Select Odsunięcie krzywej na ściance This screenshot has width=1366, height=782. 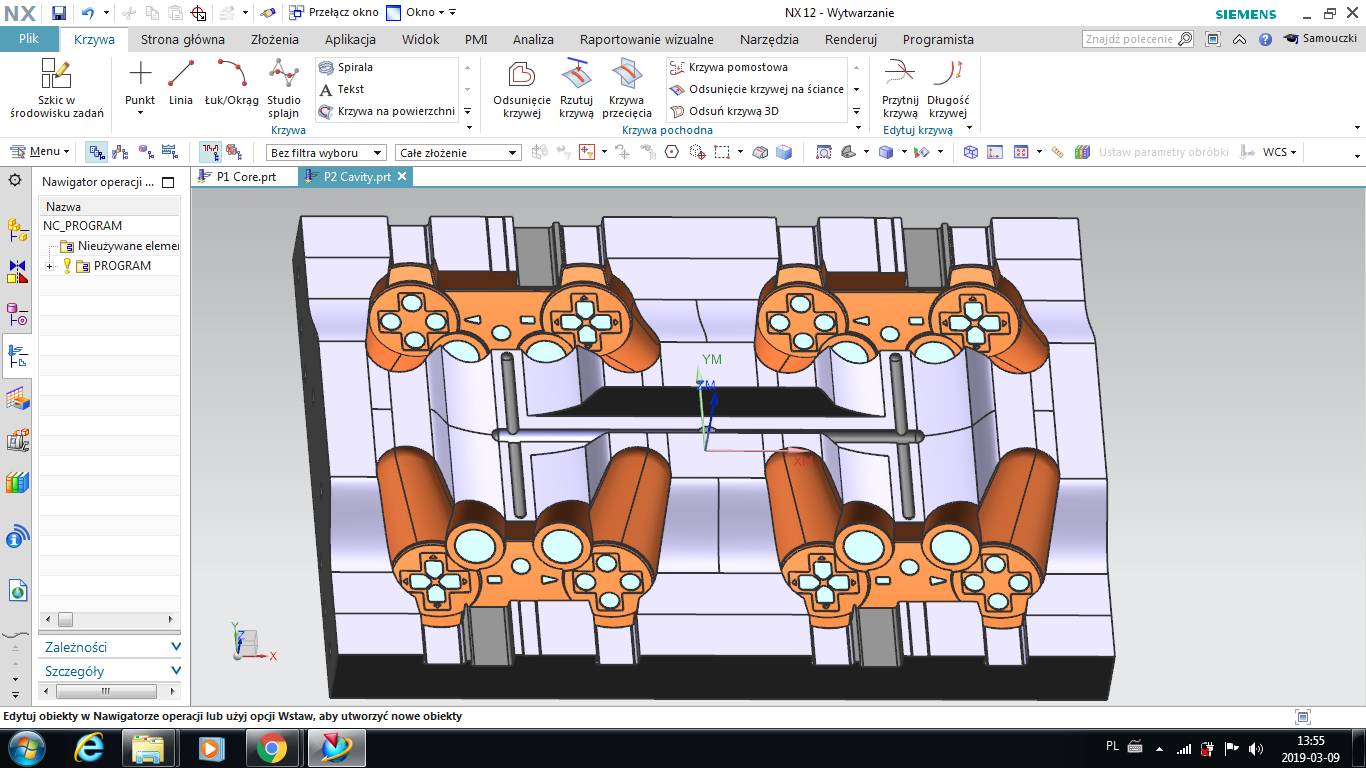[757, 89]
